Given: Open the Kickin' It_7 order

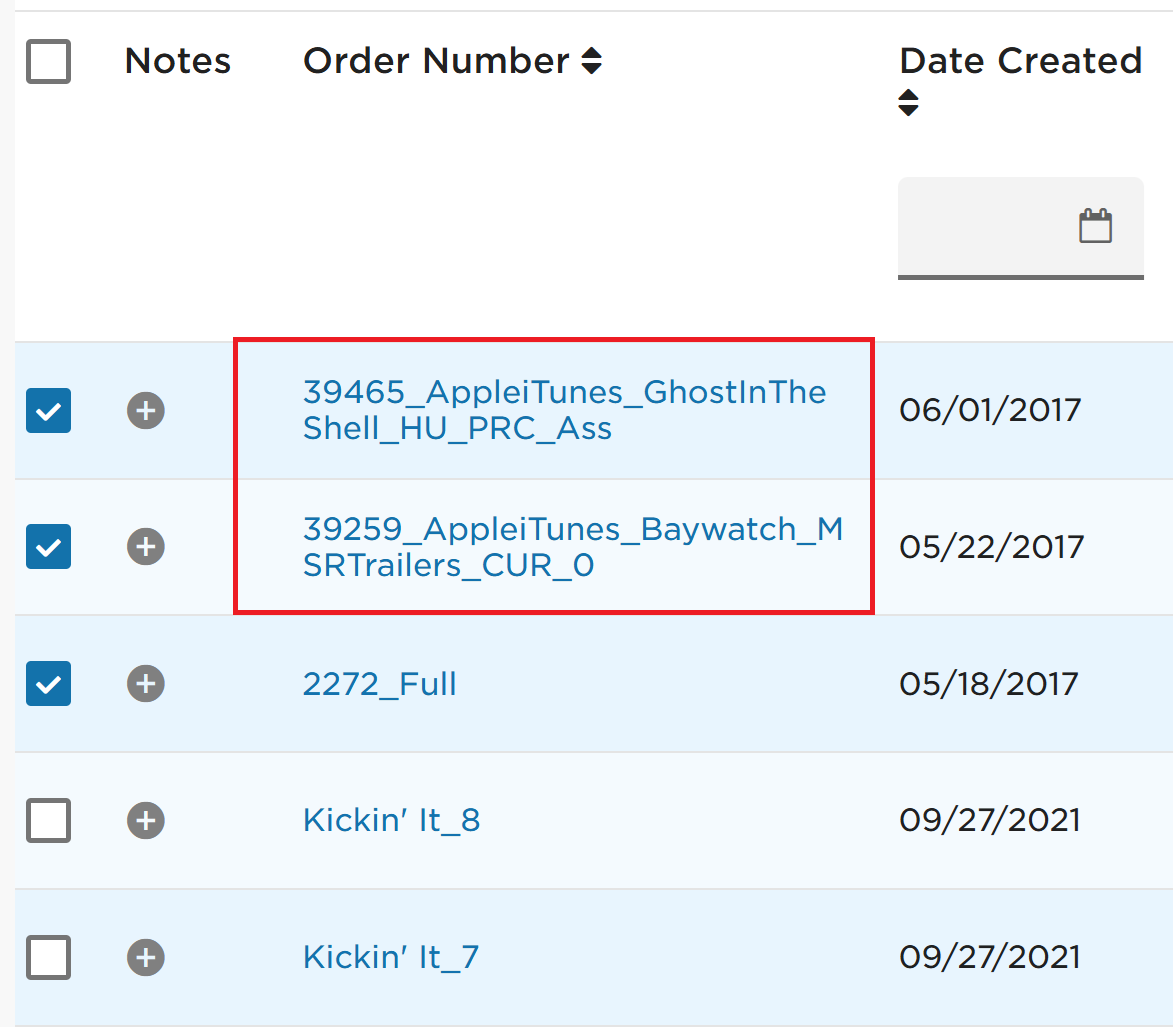Looking at the screenshot, I should coord(391,957).
